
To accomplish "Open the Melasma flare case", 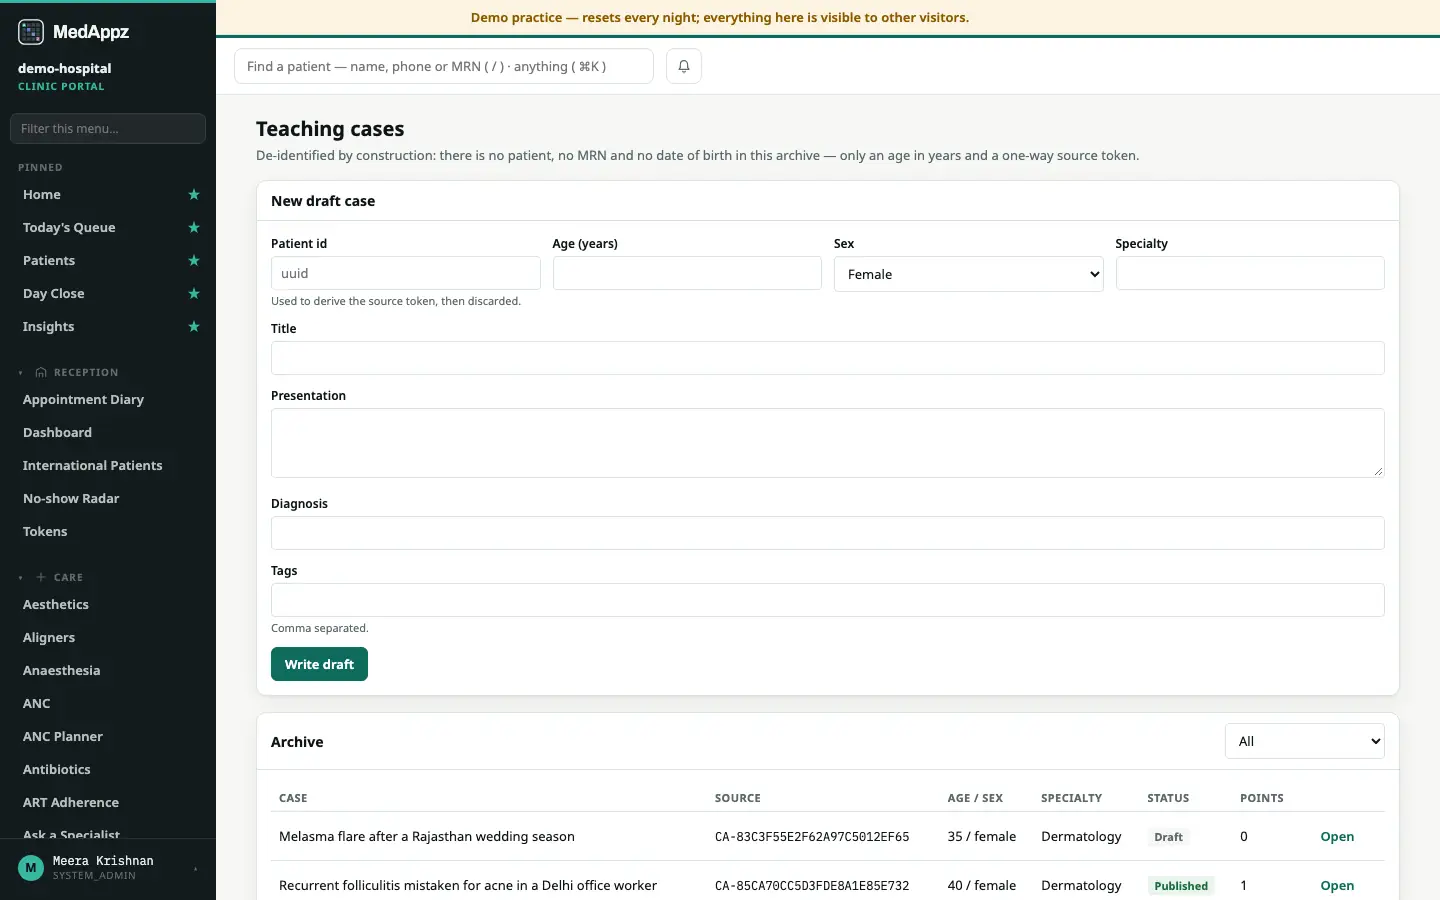I will [1337, 837].
